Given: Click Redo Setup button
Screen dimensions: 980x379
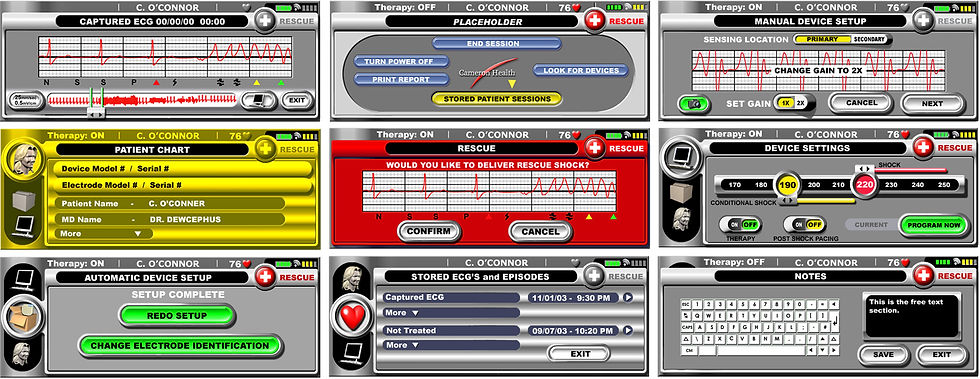Looking at the screenshot, I should tap(176, 316).
